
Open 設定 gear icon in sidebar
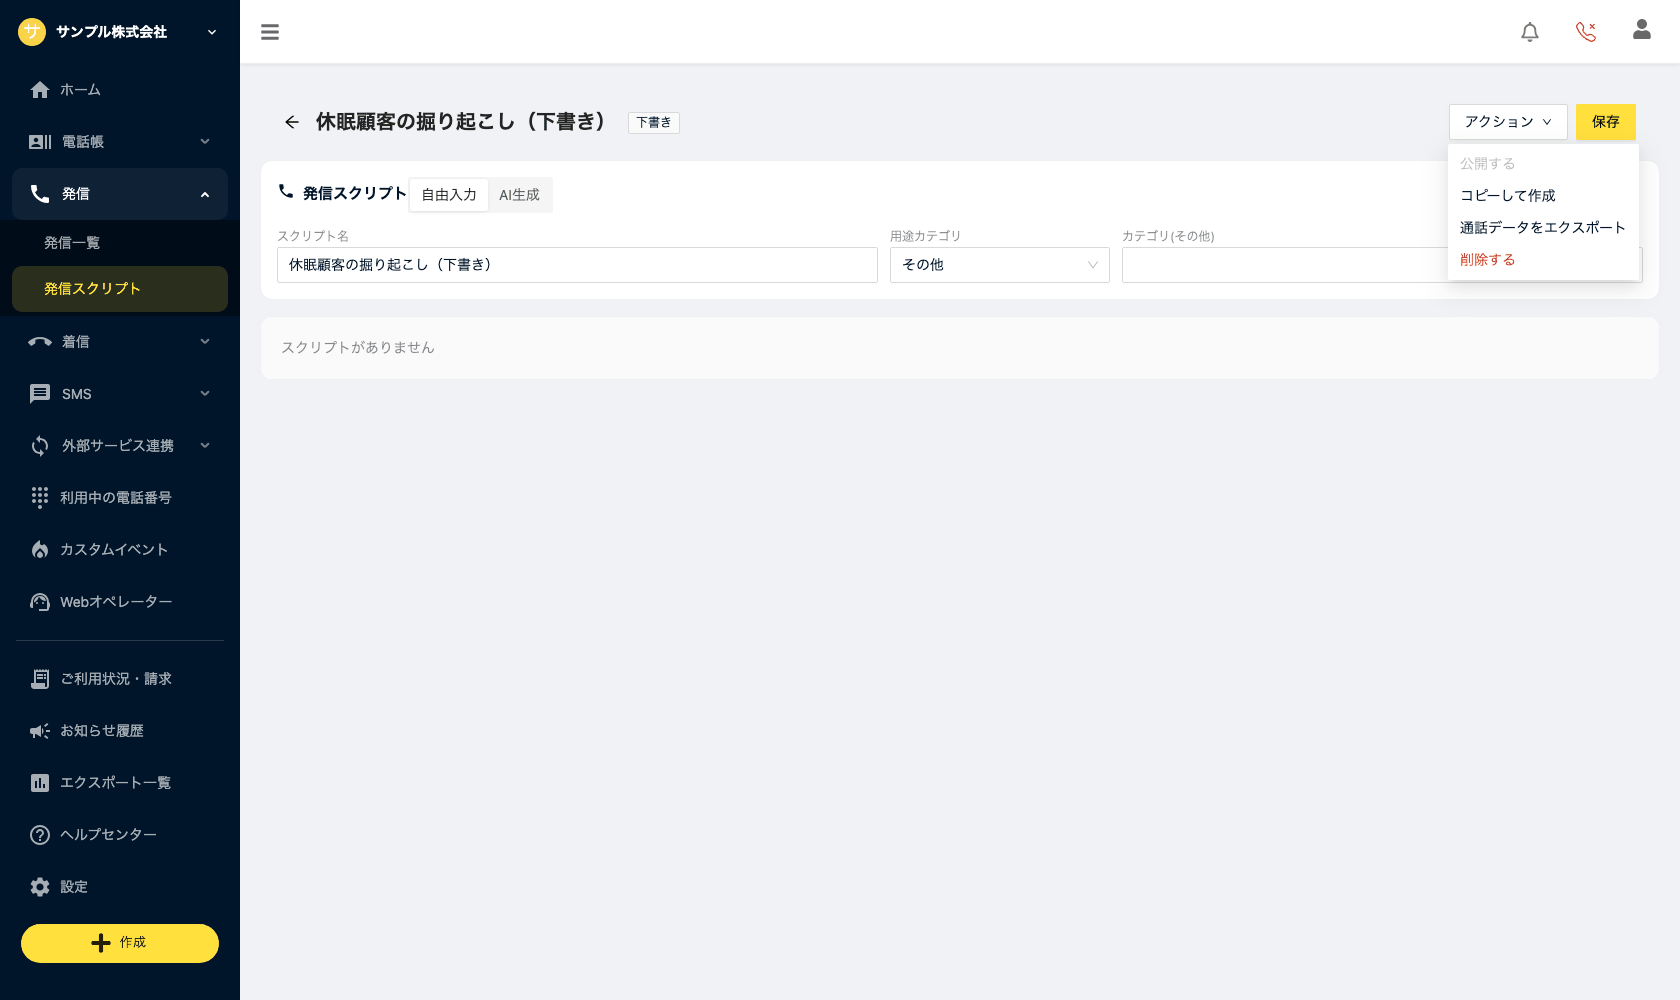click(40, 887)
